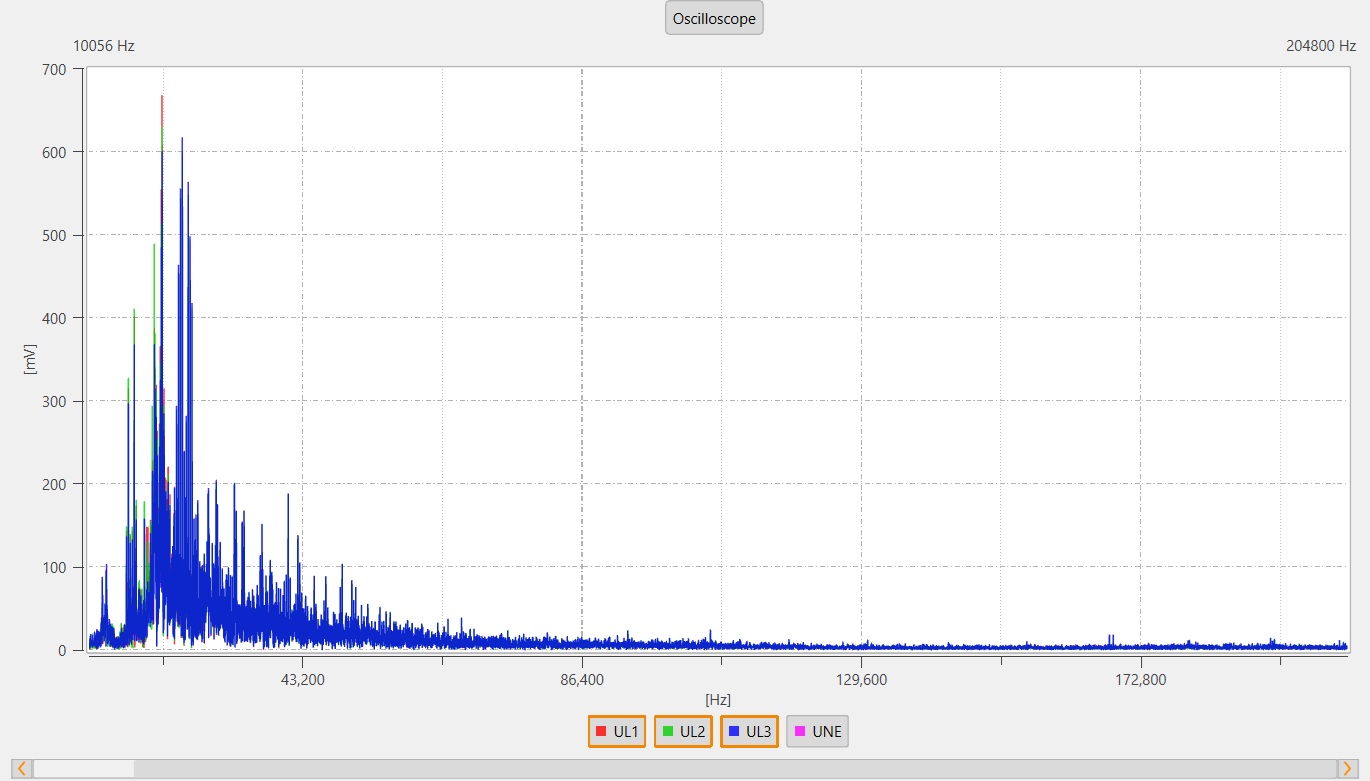Click the 172,800 x-axis tick label
1370x781 pixels.
coord(1140,680)
